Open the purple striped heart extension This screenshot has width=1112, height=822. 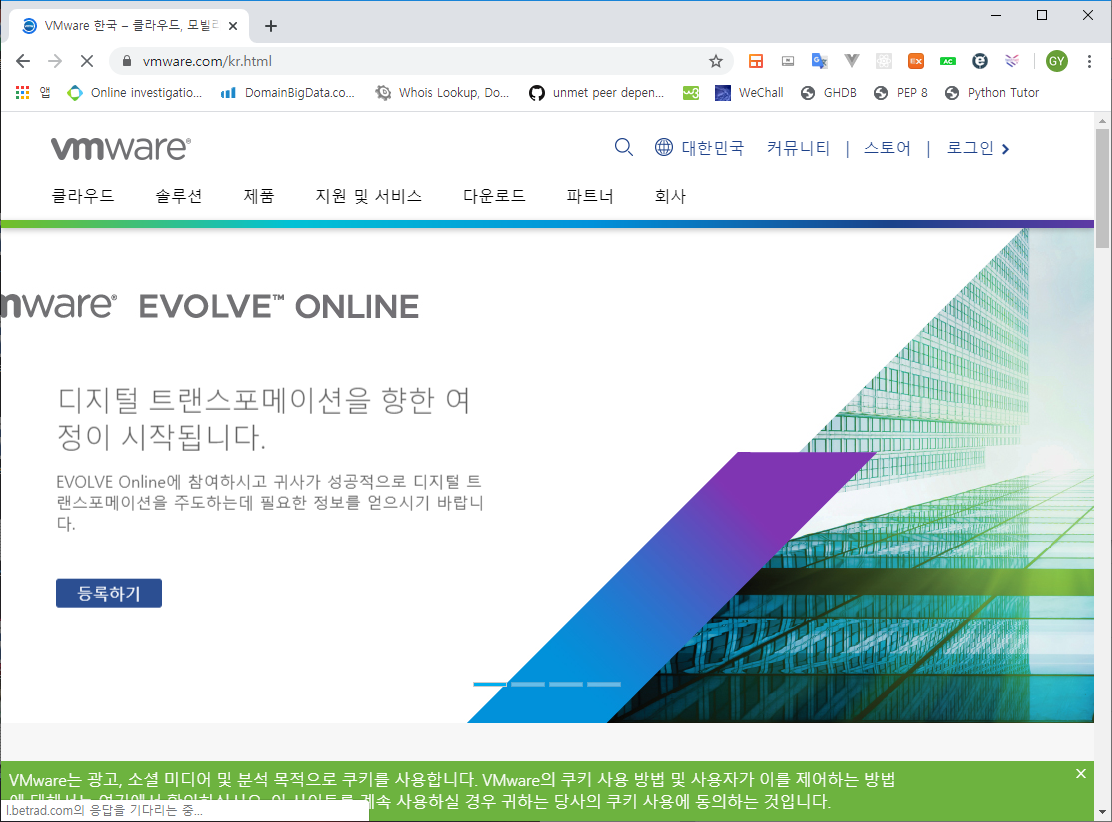pyautogui.click(x=1012, y=61)
